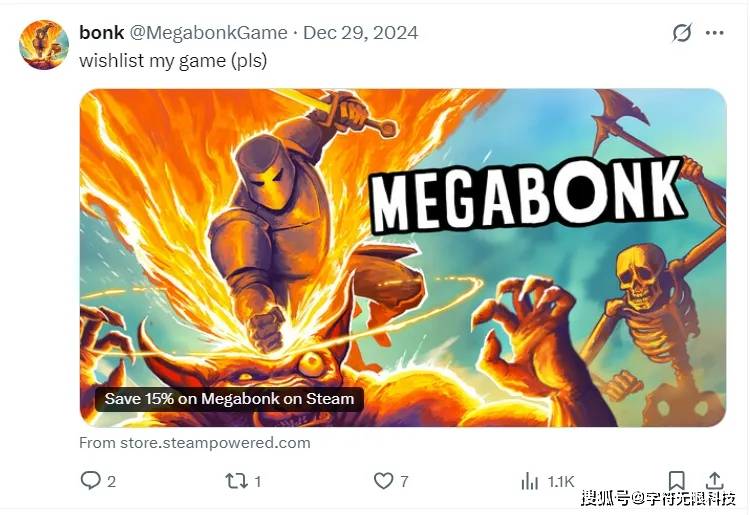750x515 pixels.
Task: Click the tweet text 'wishlist my game (pls)'
Action: (173, 61)
